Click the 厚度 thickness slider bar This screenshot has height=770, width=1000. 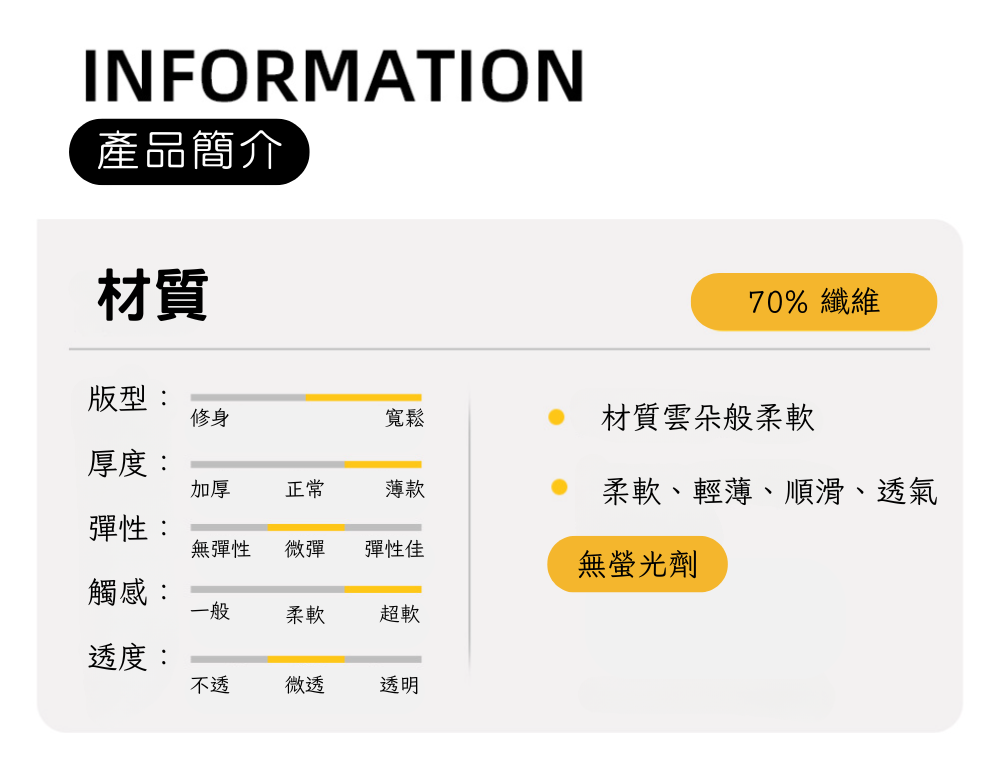tap(306, 464)
